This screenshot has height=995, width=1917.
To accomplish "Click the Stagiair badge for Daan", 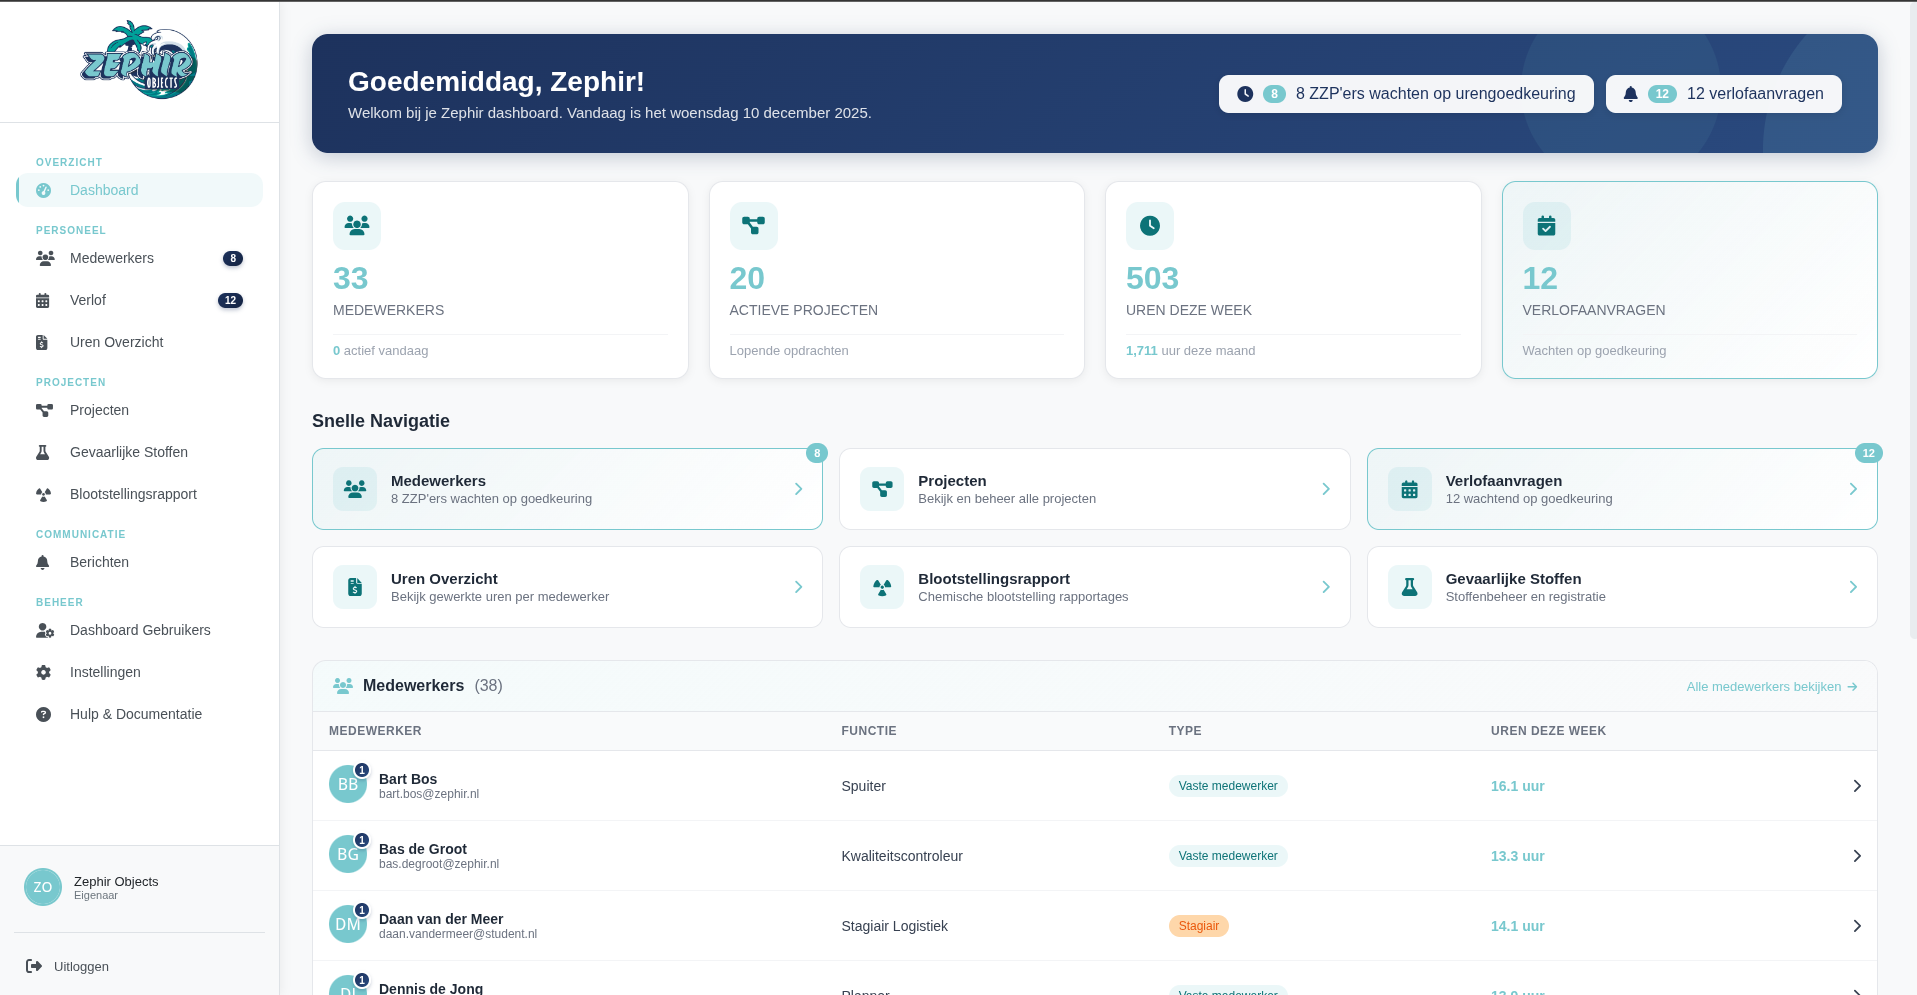I will (1198, 926).
